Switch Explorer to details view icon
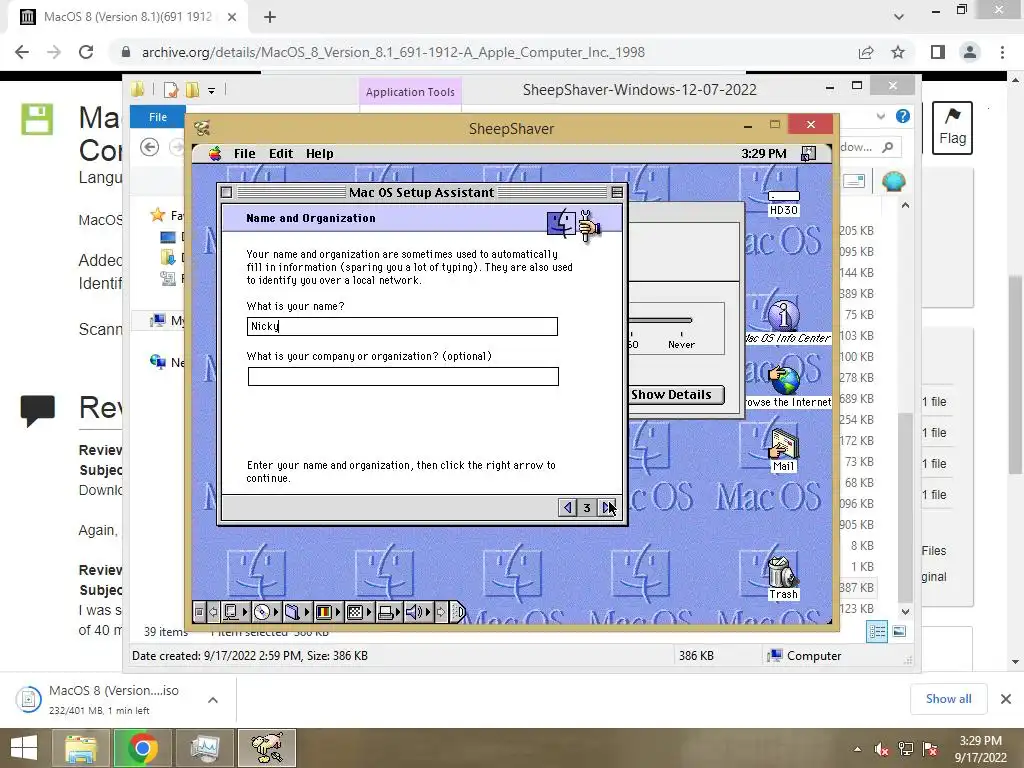1024x768 pixels. point(877,632)
